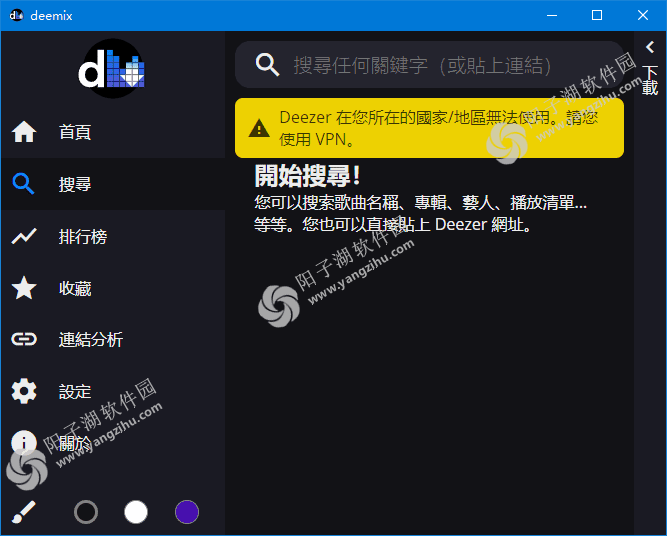Click the info circle icon beside 關於
The width and height of the screenshot is (667, 536).
(x=24, y=443)
